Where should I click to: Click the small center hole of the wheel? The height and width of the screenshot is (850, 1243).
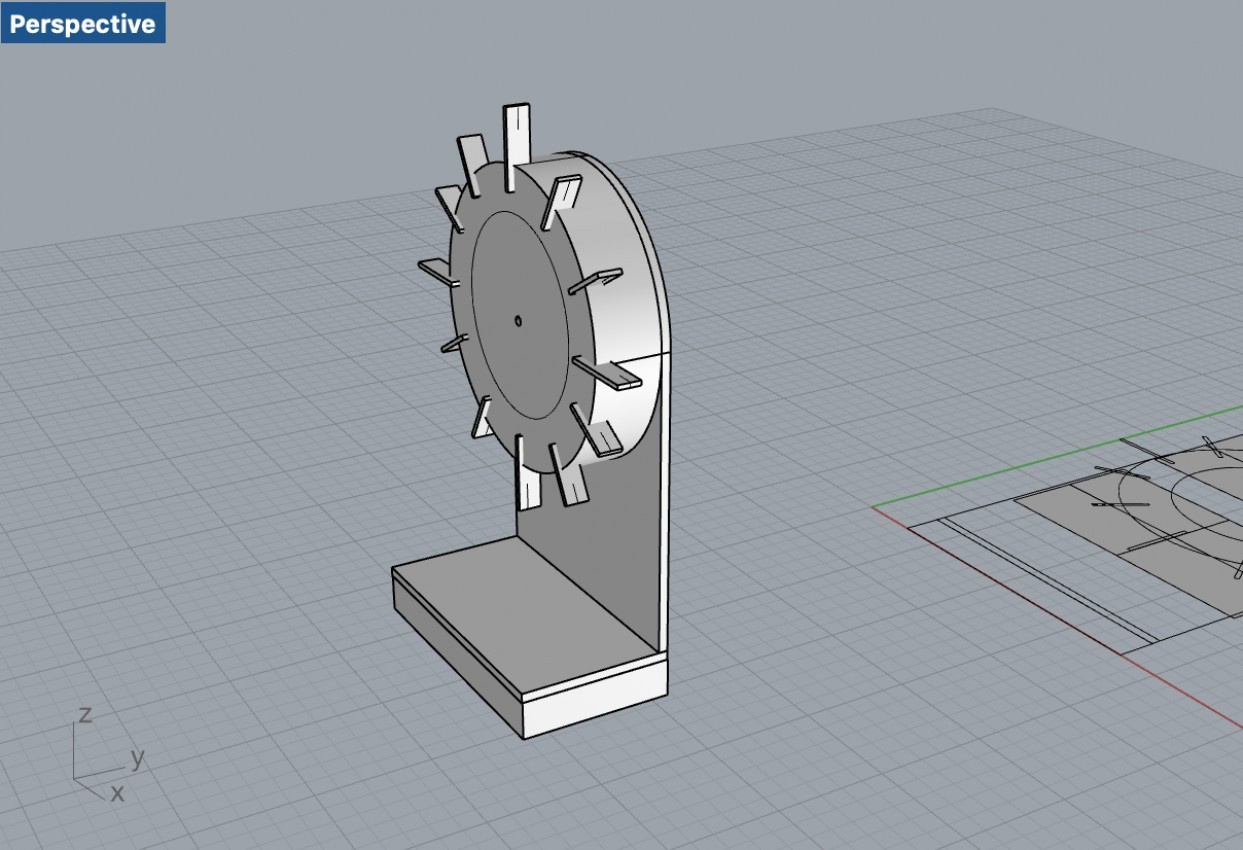point(518,320)
